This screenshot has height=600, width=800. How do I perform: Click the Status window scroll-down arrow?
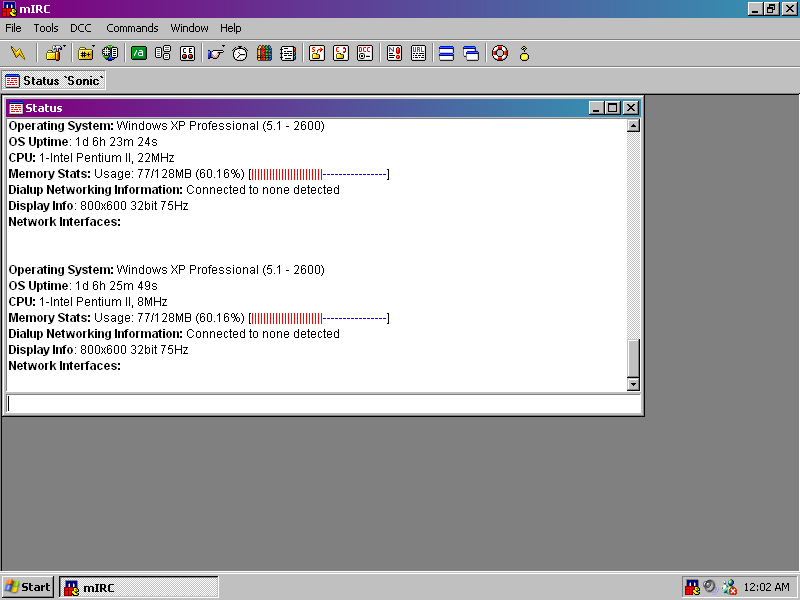632,384
